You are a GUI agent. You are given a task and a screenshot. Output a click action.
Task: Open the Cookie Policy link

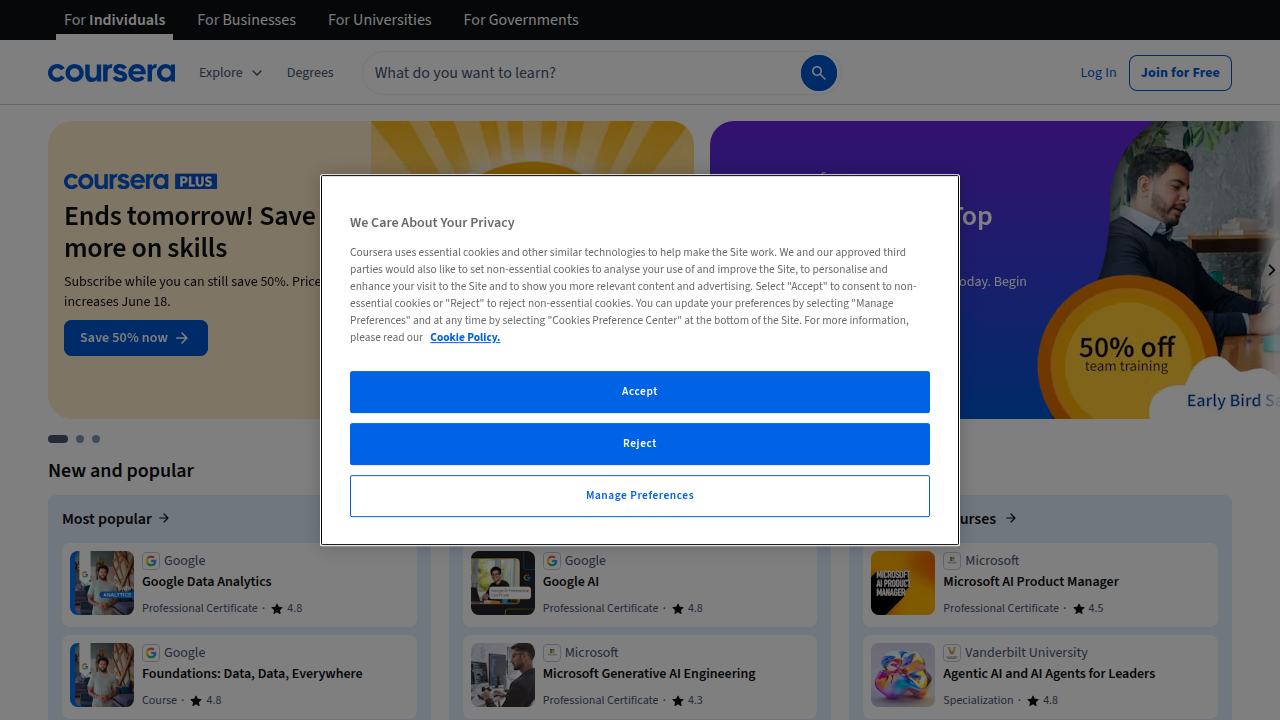[x=465, y=337]
